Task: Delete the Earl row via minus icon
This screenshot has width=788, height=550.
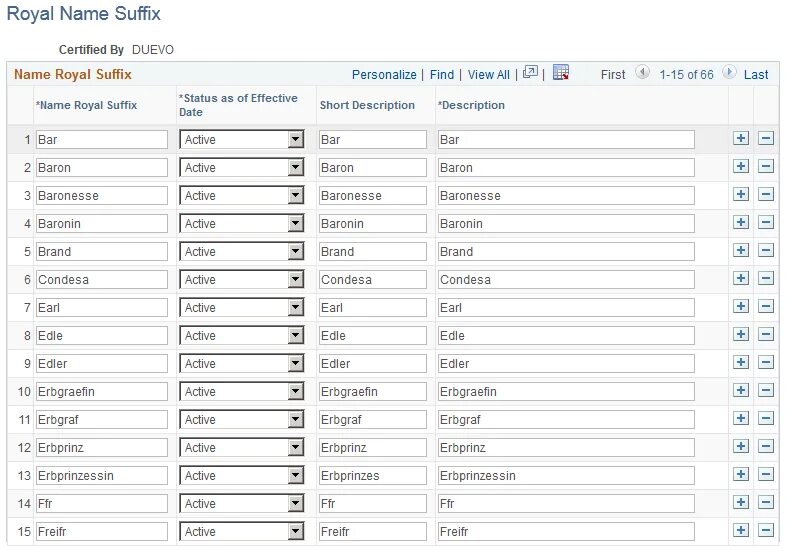Action: (766, 307)
